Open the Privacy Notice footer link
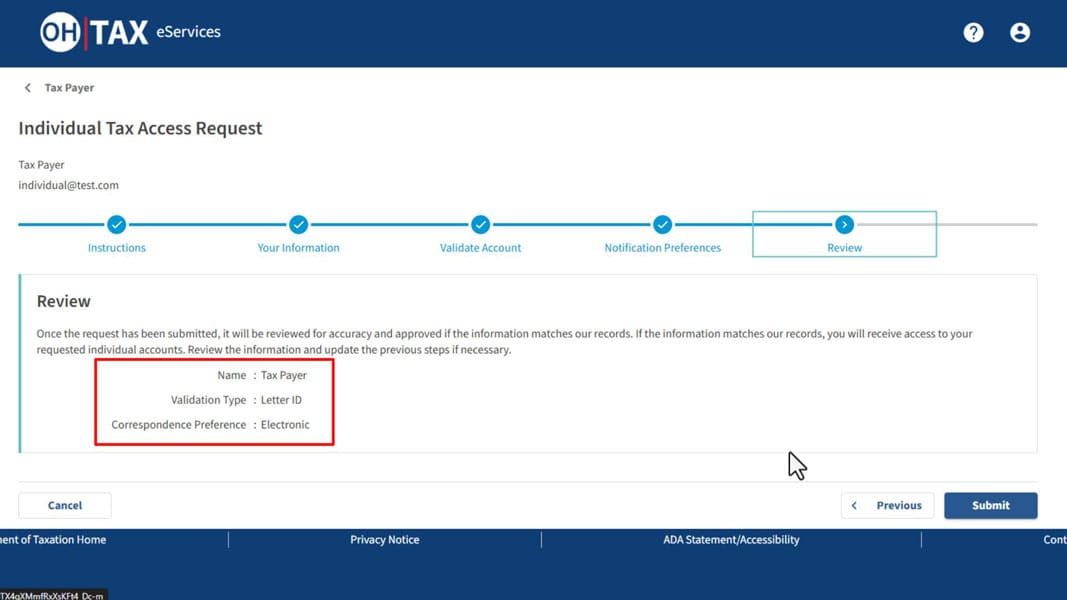The width and height of the screenshot is (1067, 600). (385, 540)
